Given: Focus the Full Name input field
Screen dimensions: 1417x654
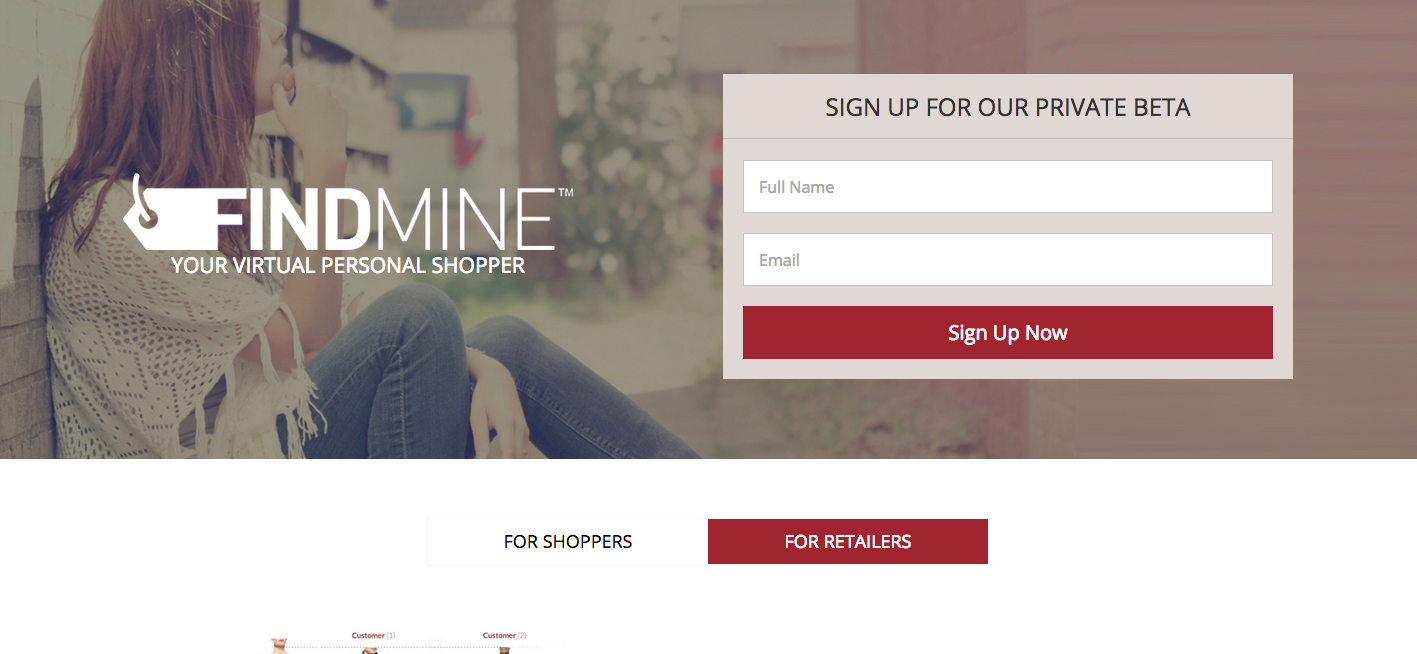Looking at the screenshot, I should pos(1008,187).
